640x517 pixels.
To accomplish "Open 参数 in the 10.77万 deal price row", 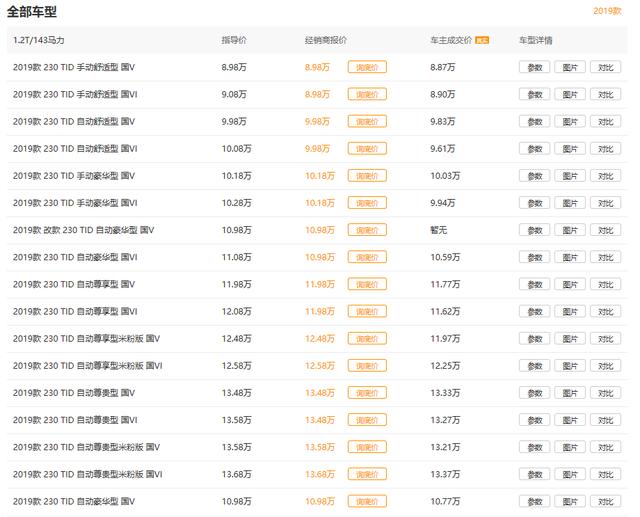I will 534,501.
